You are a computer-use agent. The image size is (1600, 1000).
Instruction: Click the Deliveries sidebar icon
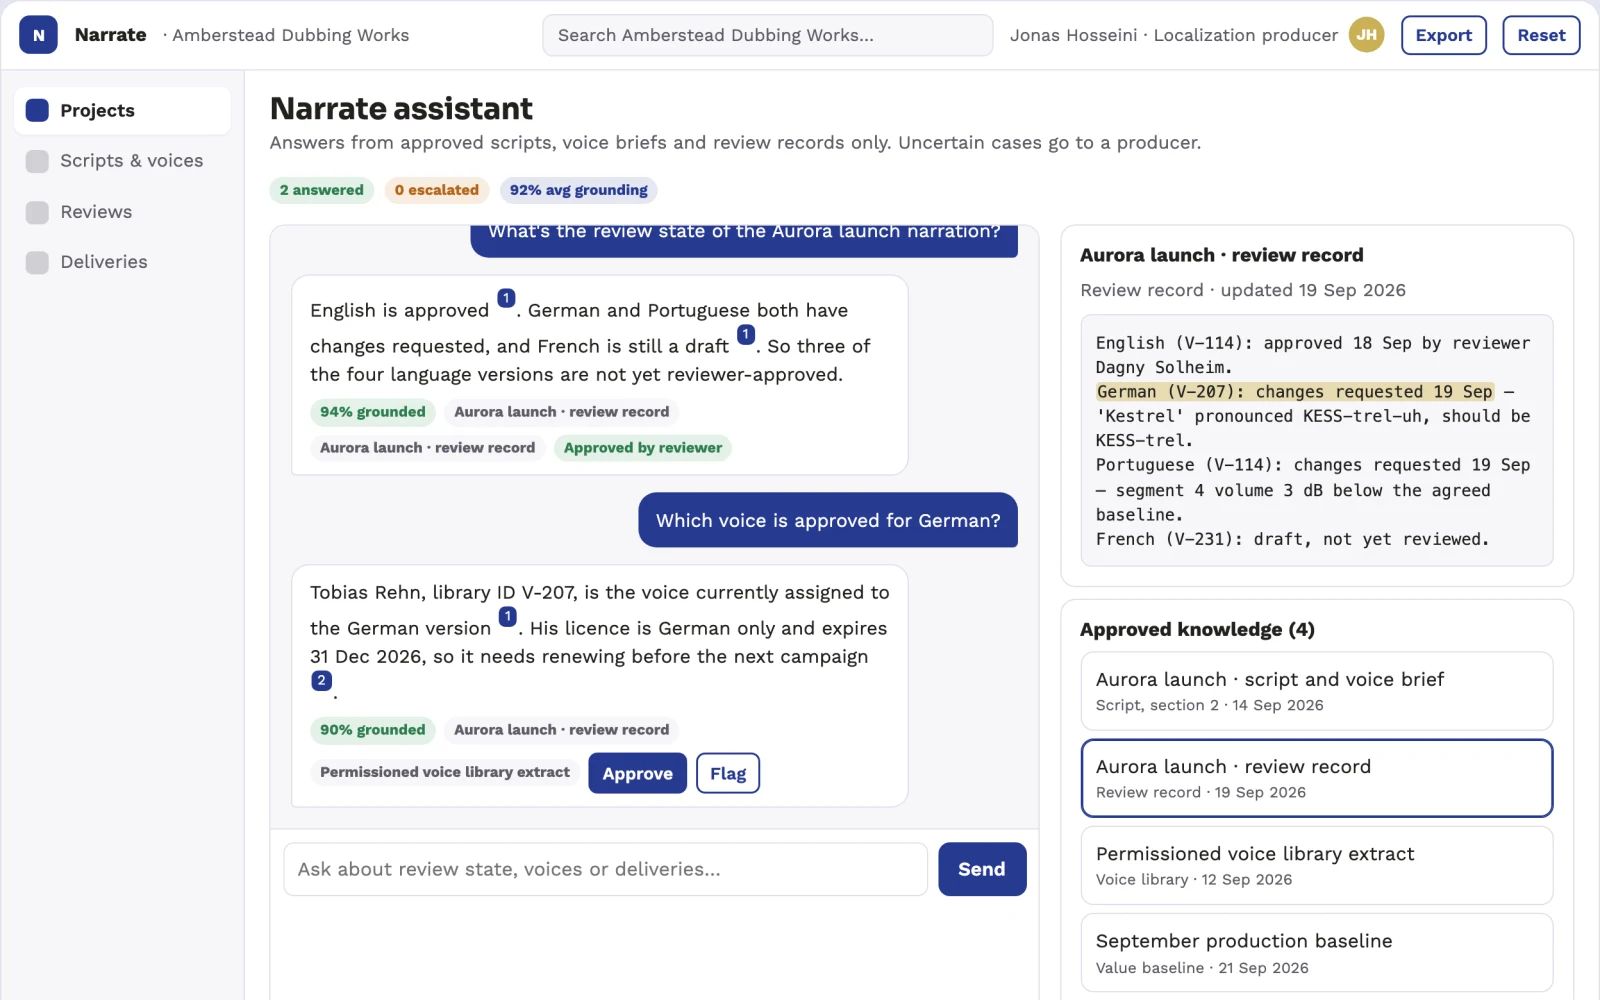[x=37, y=262]
